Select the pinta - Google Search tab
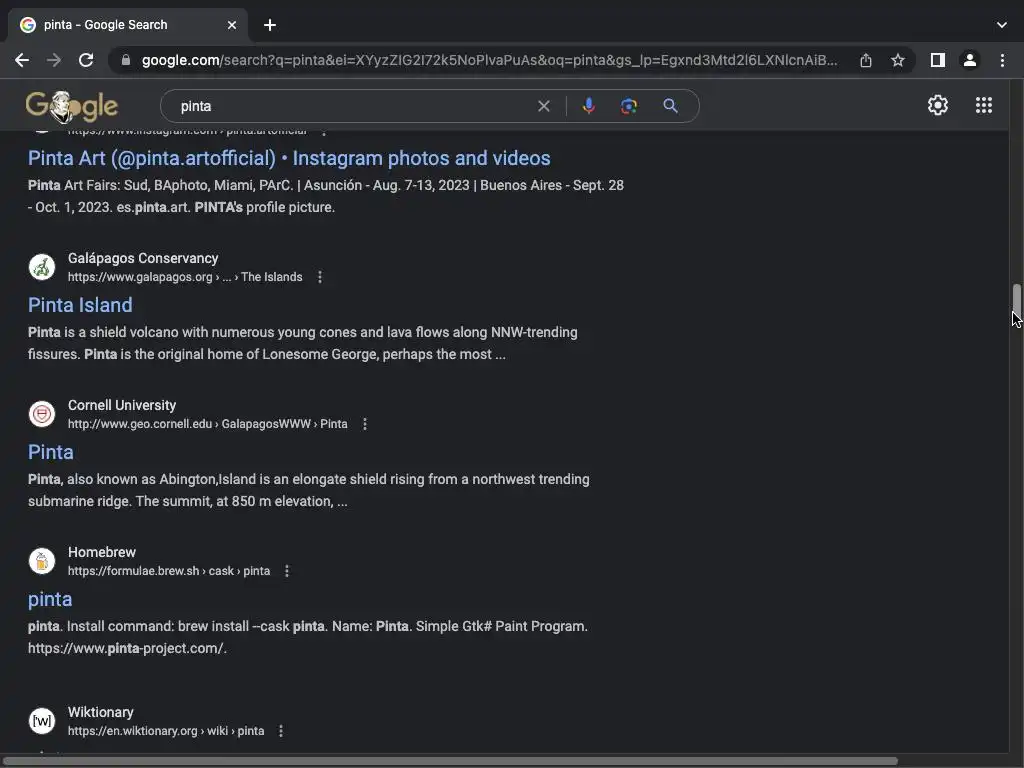The image size is (1024, 768). click(127, 25)
